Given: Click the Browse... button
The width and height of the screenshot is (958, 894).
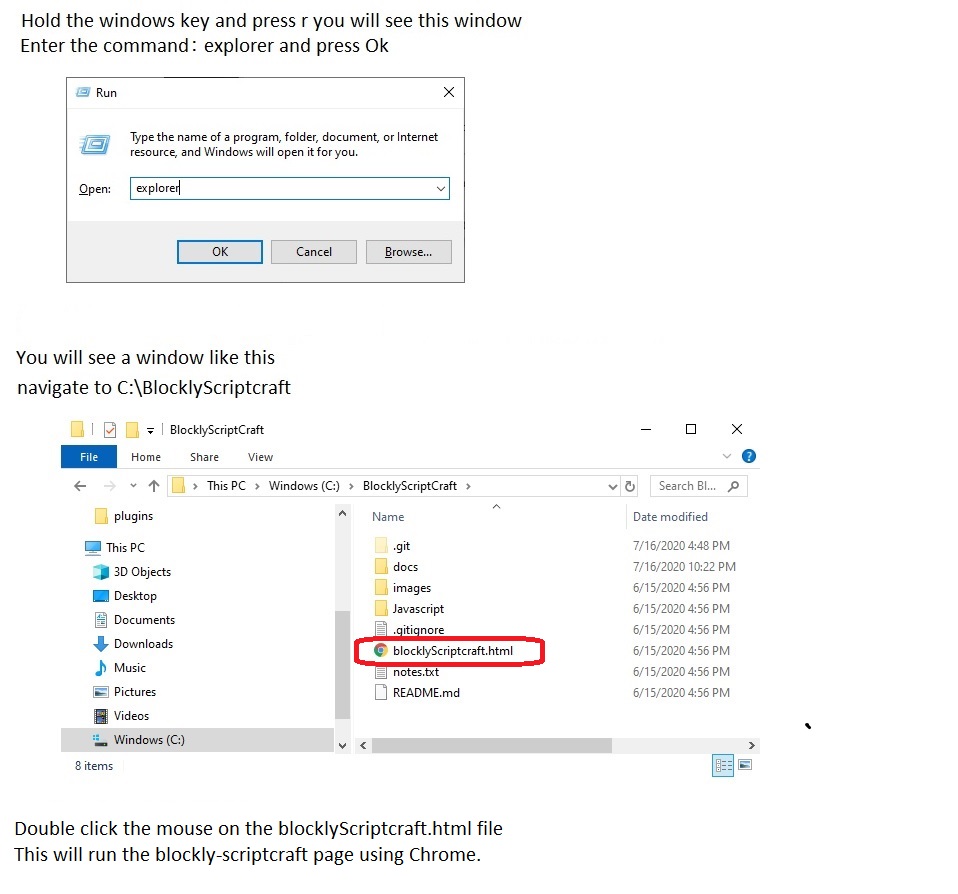Looking at the screenshot, I should coord(408,252).
